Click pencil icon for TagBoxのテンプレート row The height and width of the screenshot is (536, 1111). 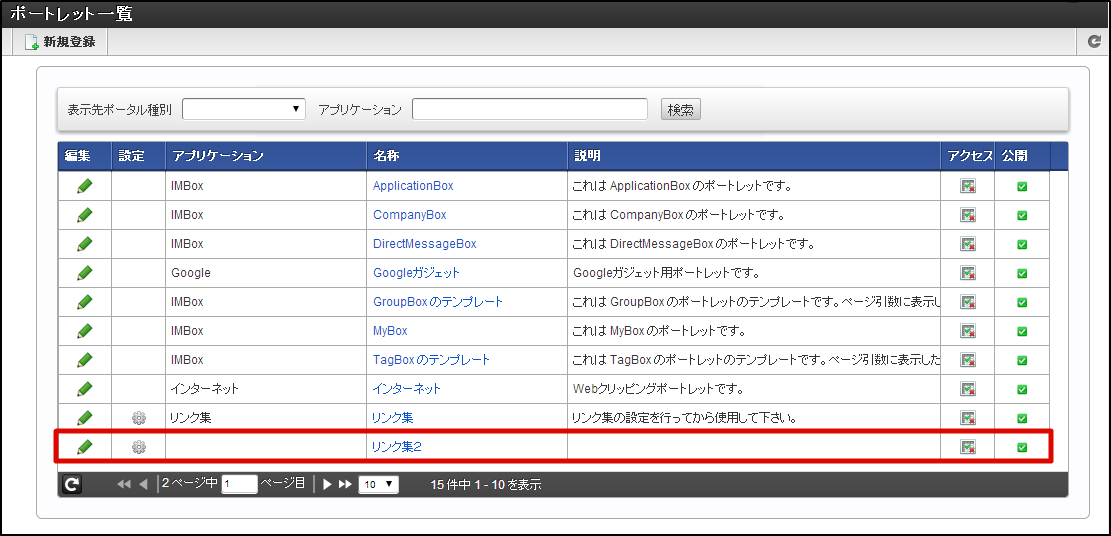coord(84,360)
